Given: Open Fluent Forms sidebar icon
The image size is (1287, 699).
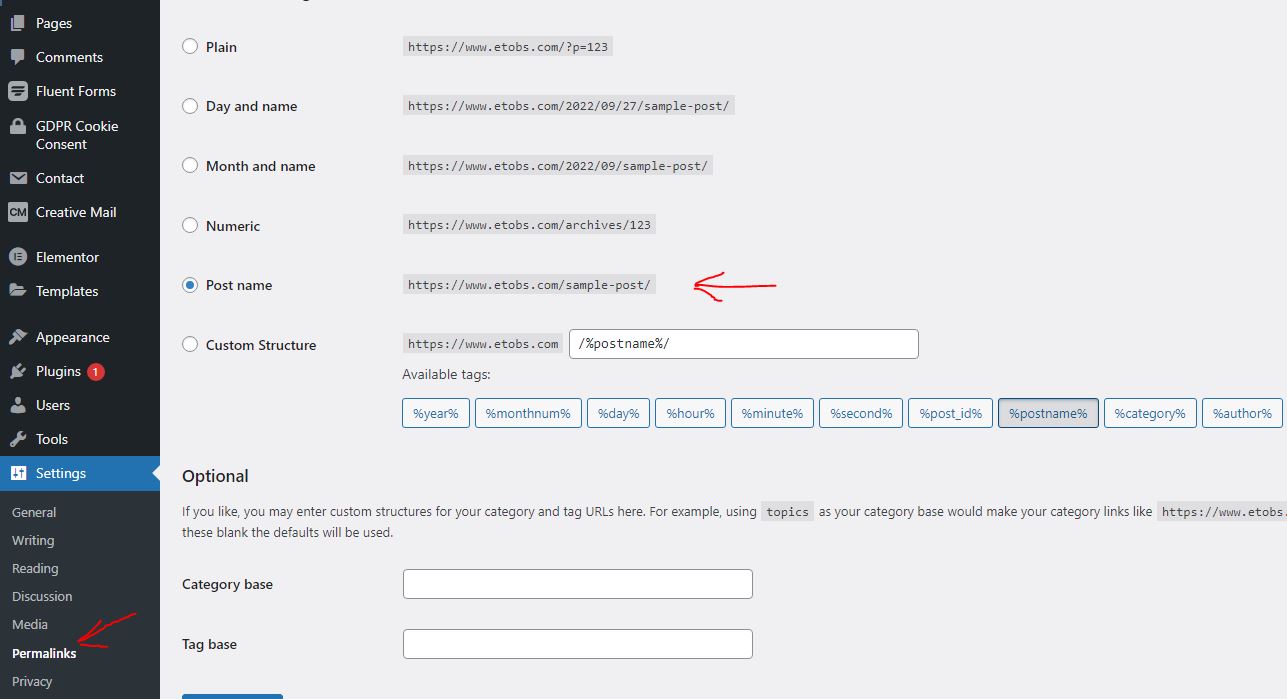Looking at the screenshot, I should (x=17, y=91).
